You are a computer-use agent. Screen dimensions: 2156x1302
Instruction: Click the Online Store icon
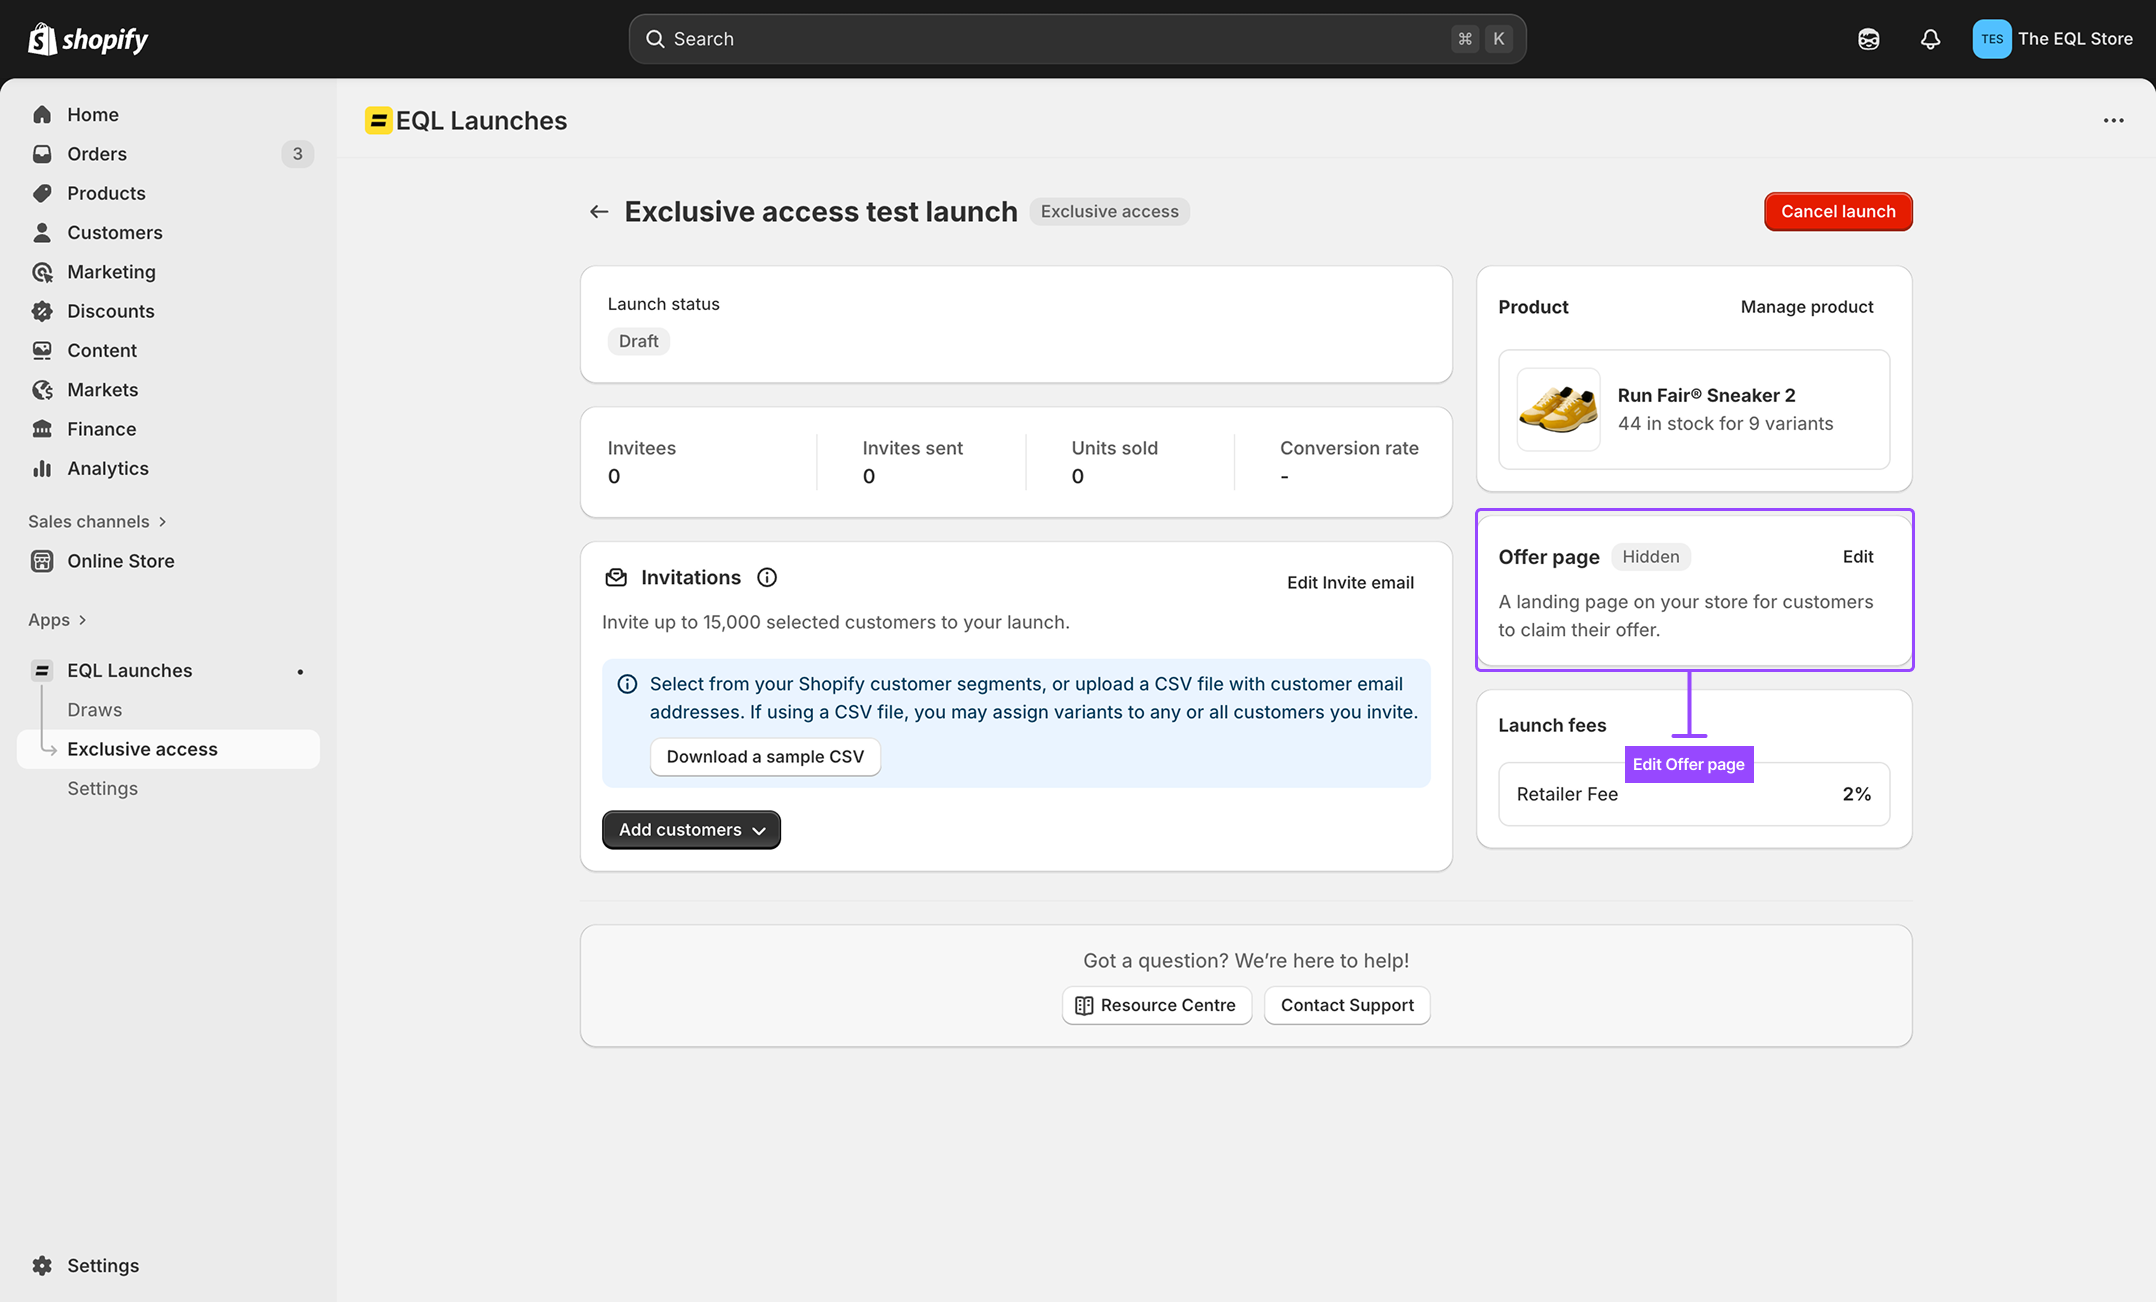pos(42,561)
